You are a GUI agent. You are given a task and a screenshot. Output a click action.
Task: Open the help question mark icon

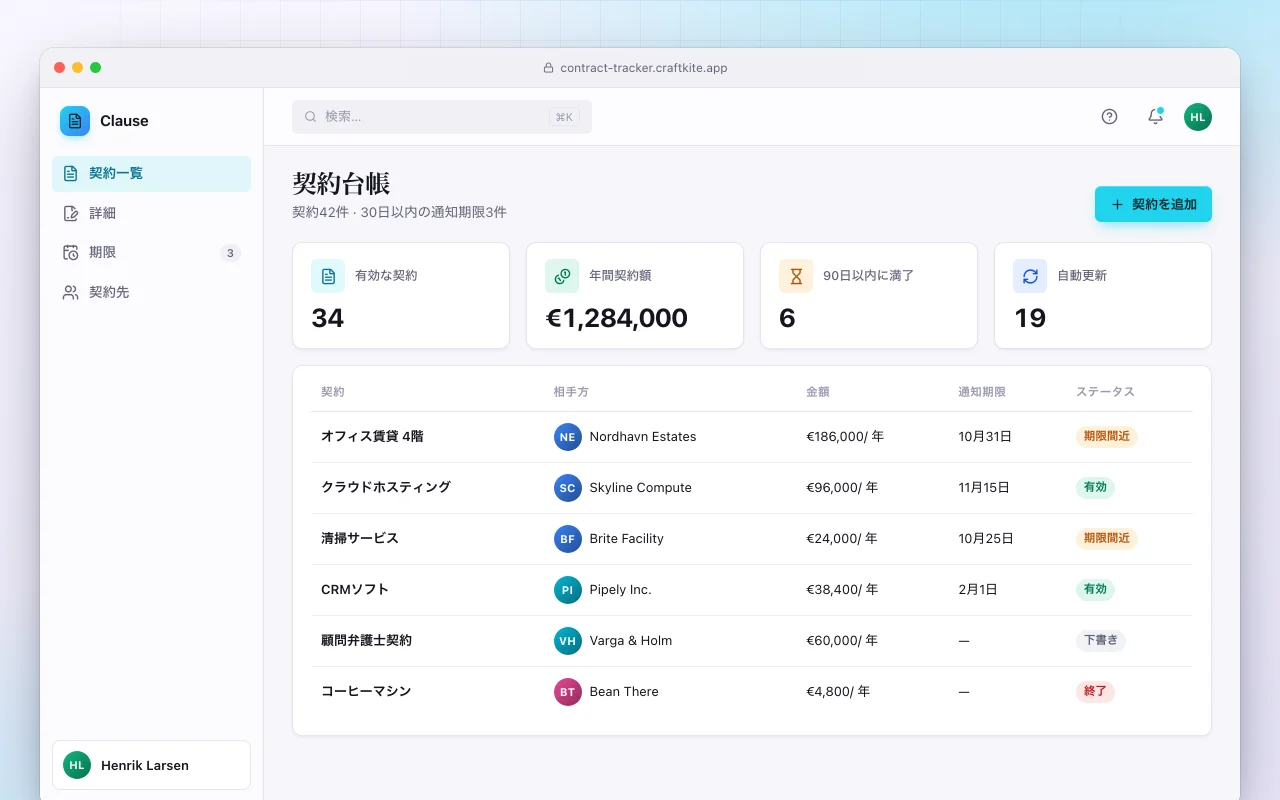click(x=1109, y=116)
